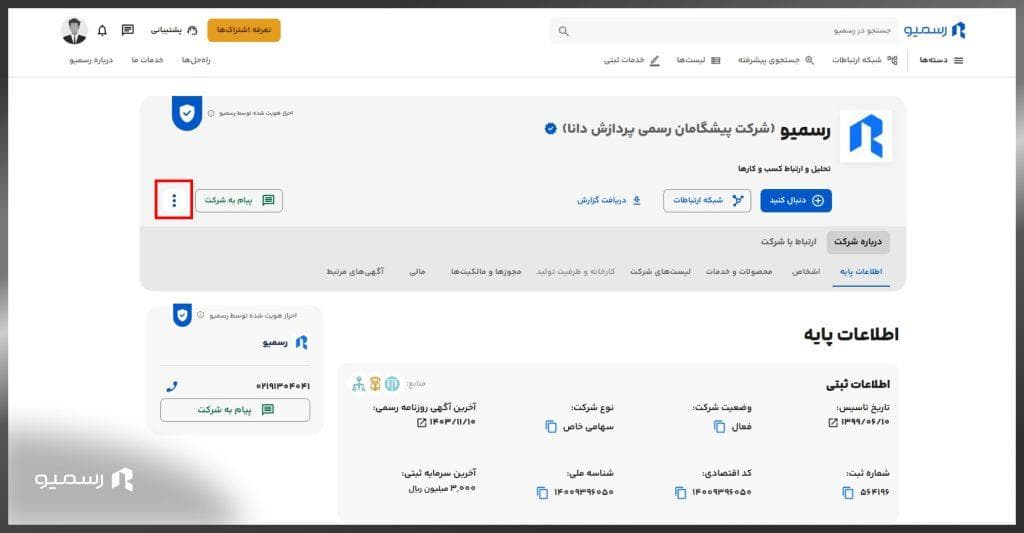
Task: Open the 'دسته‌ها' categories hamburger menu
Action: click(941, 60)
